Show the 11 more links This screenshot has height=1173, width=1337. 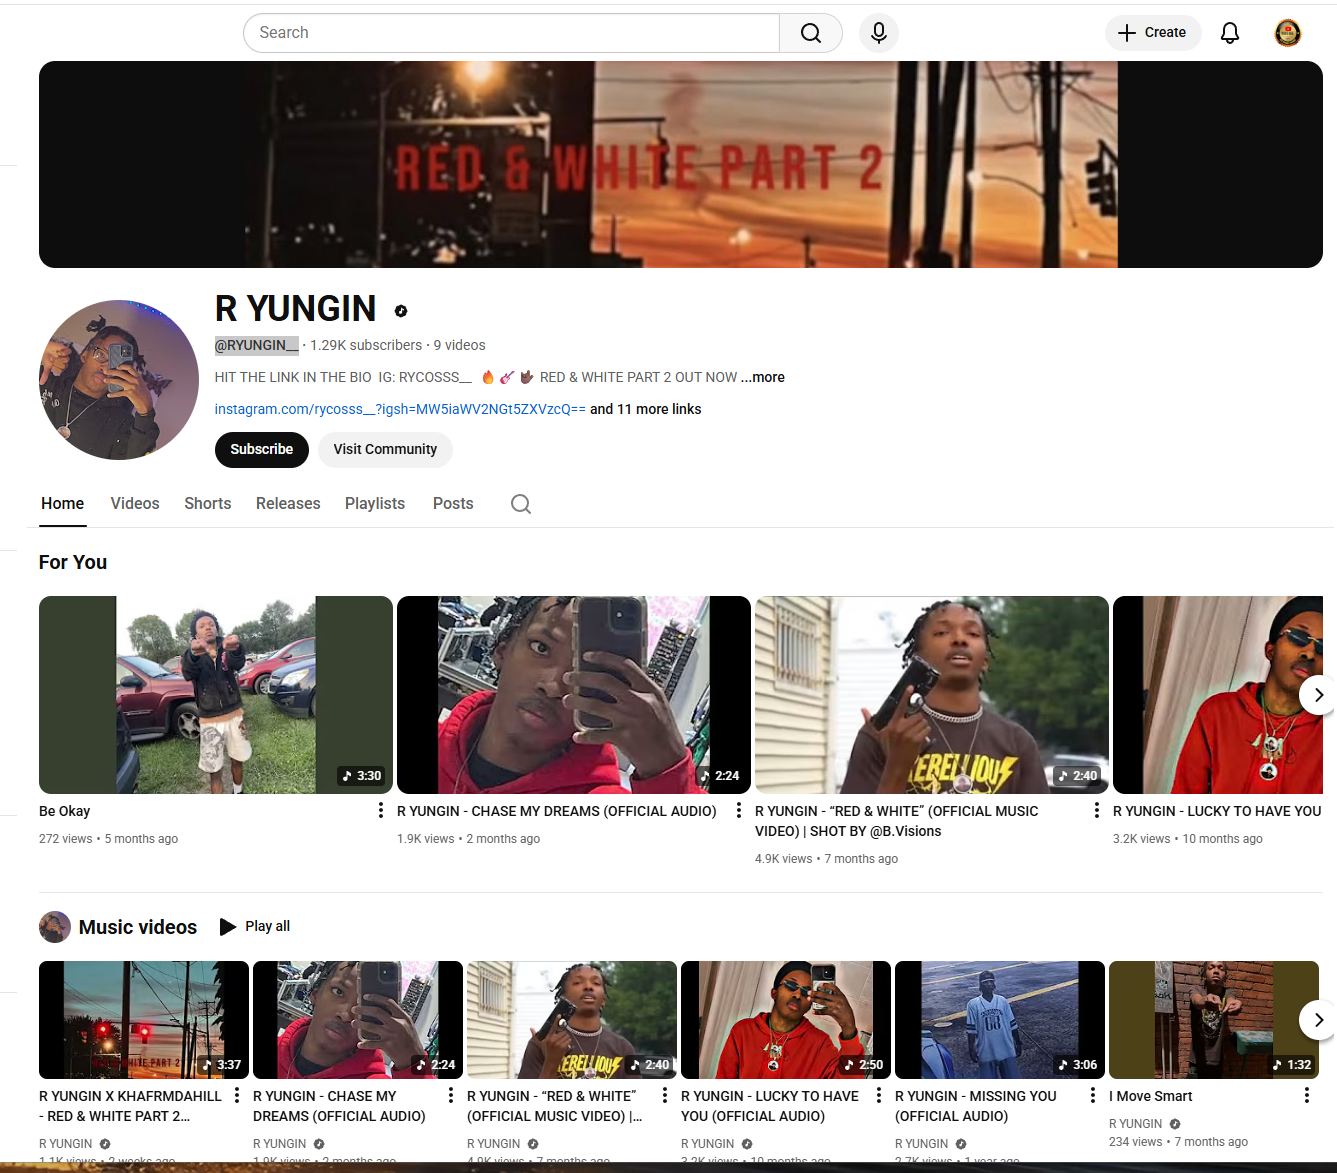tap(645, 409)
